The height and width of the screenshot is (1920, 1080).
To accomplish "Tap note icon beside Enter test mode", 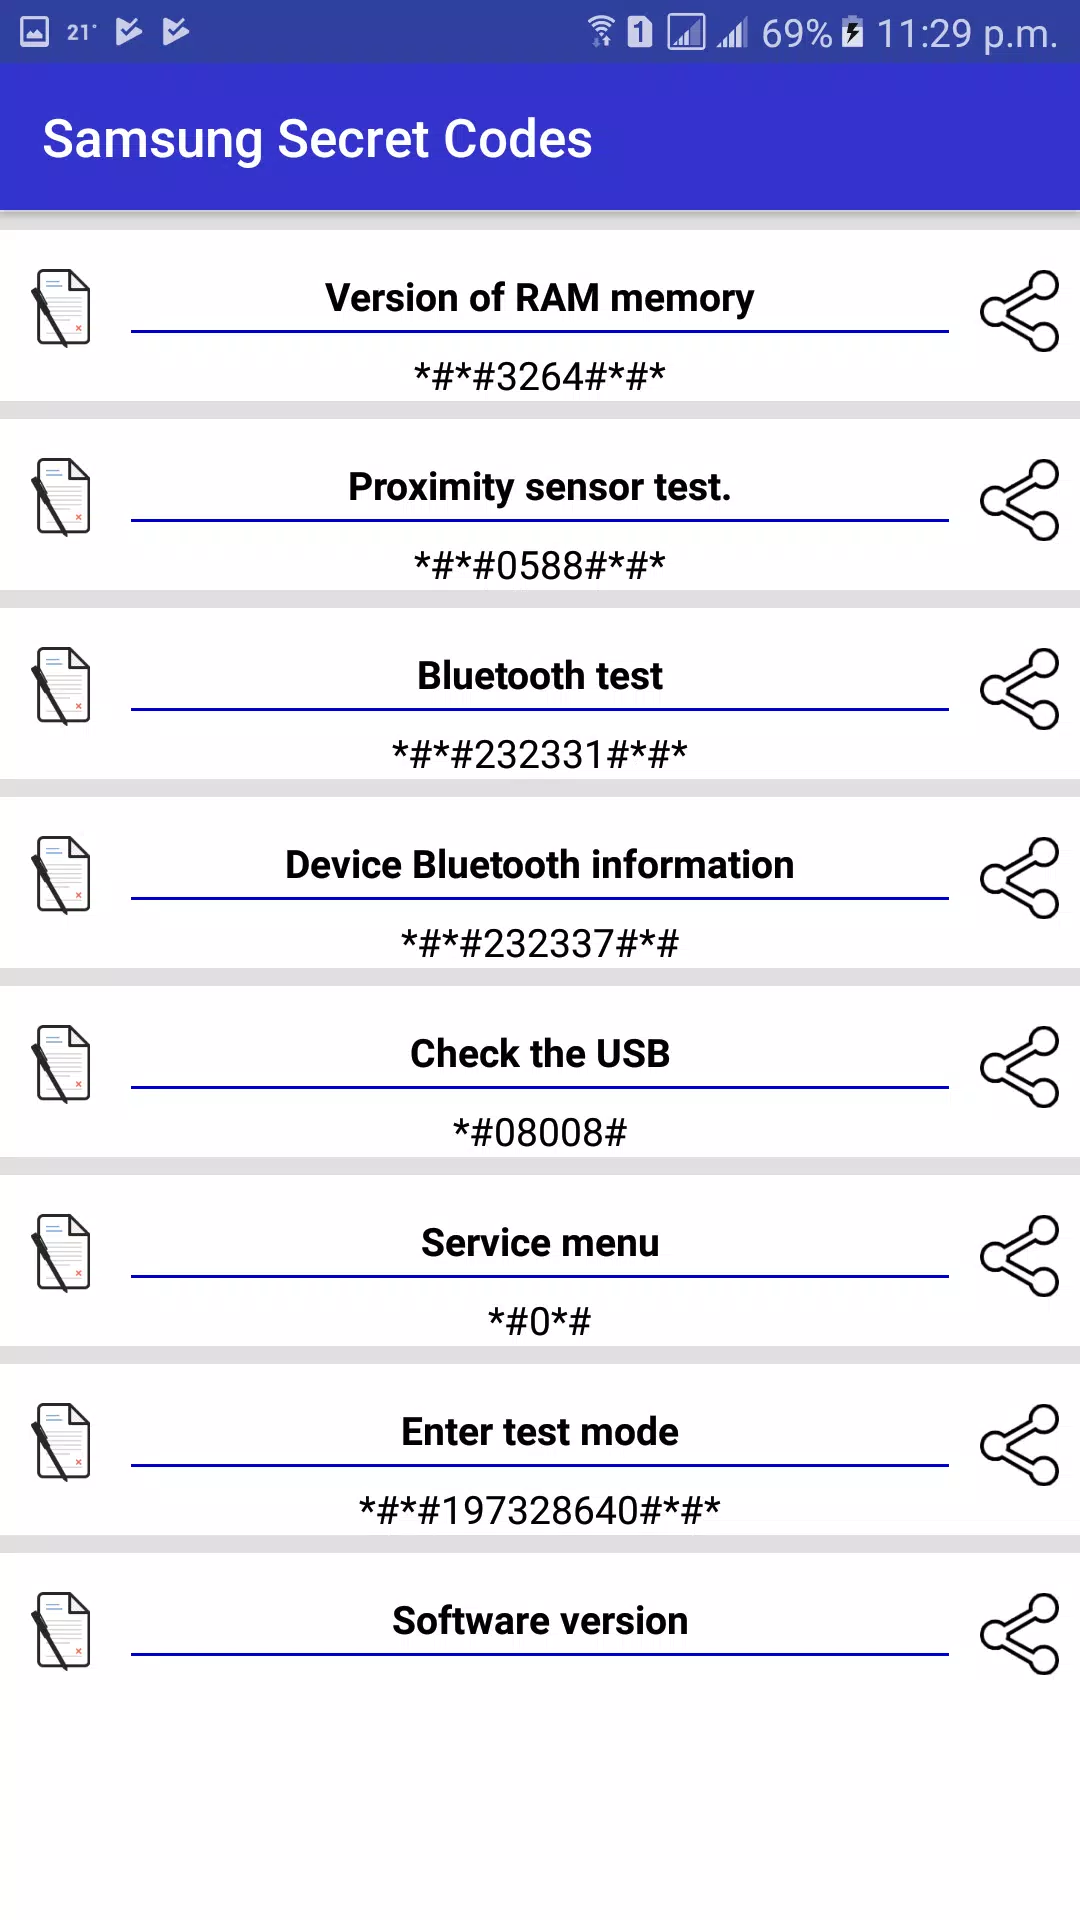I will (x=62, y=1442).
